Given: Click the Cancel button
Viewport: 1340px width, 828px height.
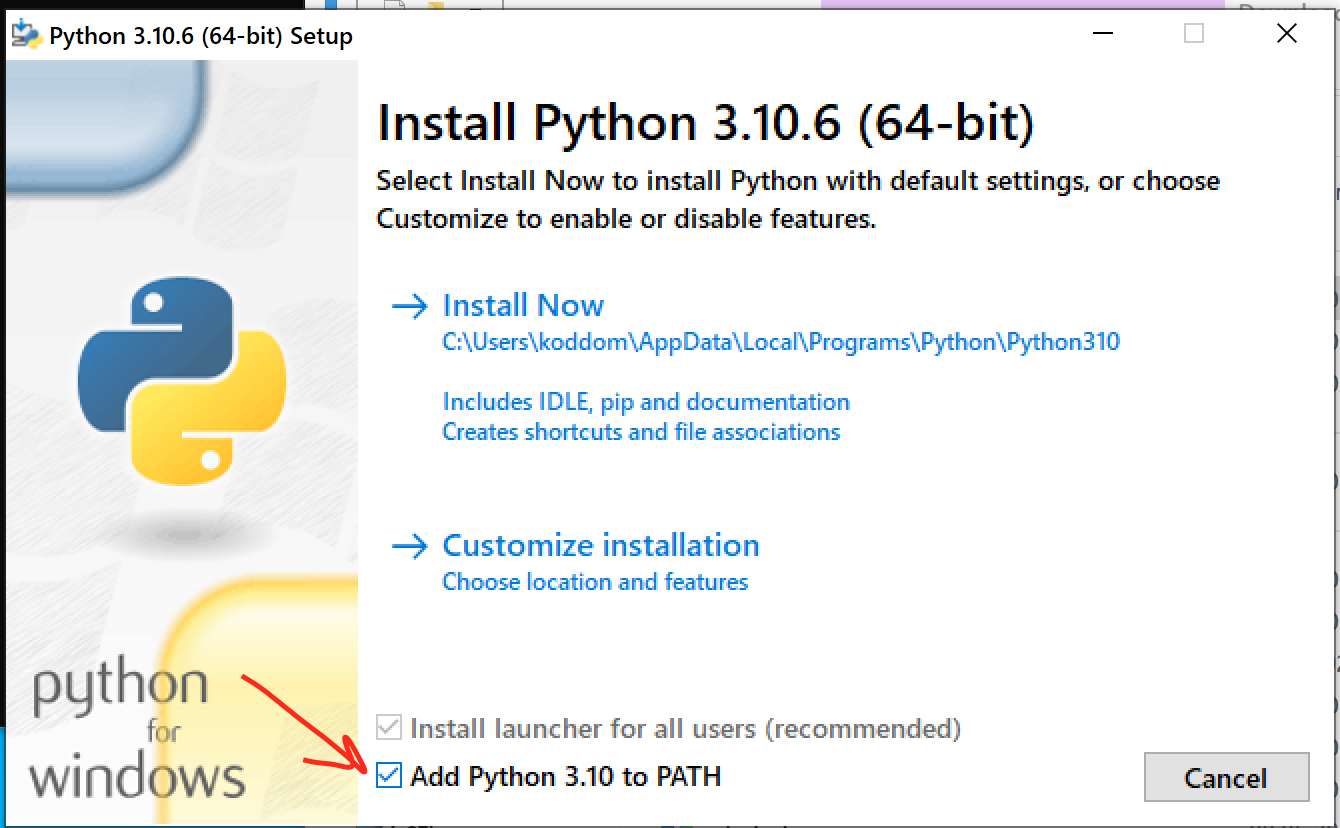Looking at the screenshot, I should 1227,778.
